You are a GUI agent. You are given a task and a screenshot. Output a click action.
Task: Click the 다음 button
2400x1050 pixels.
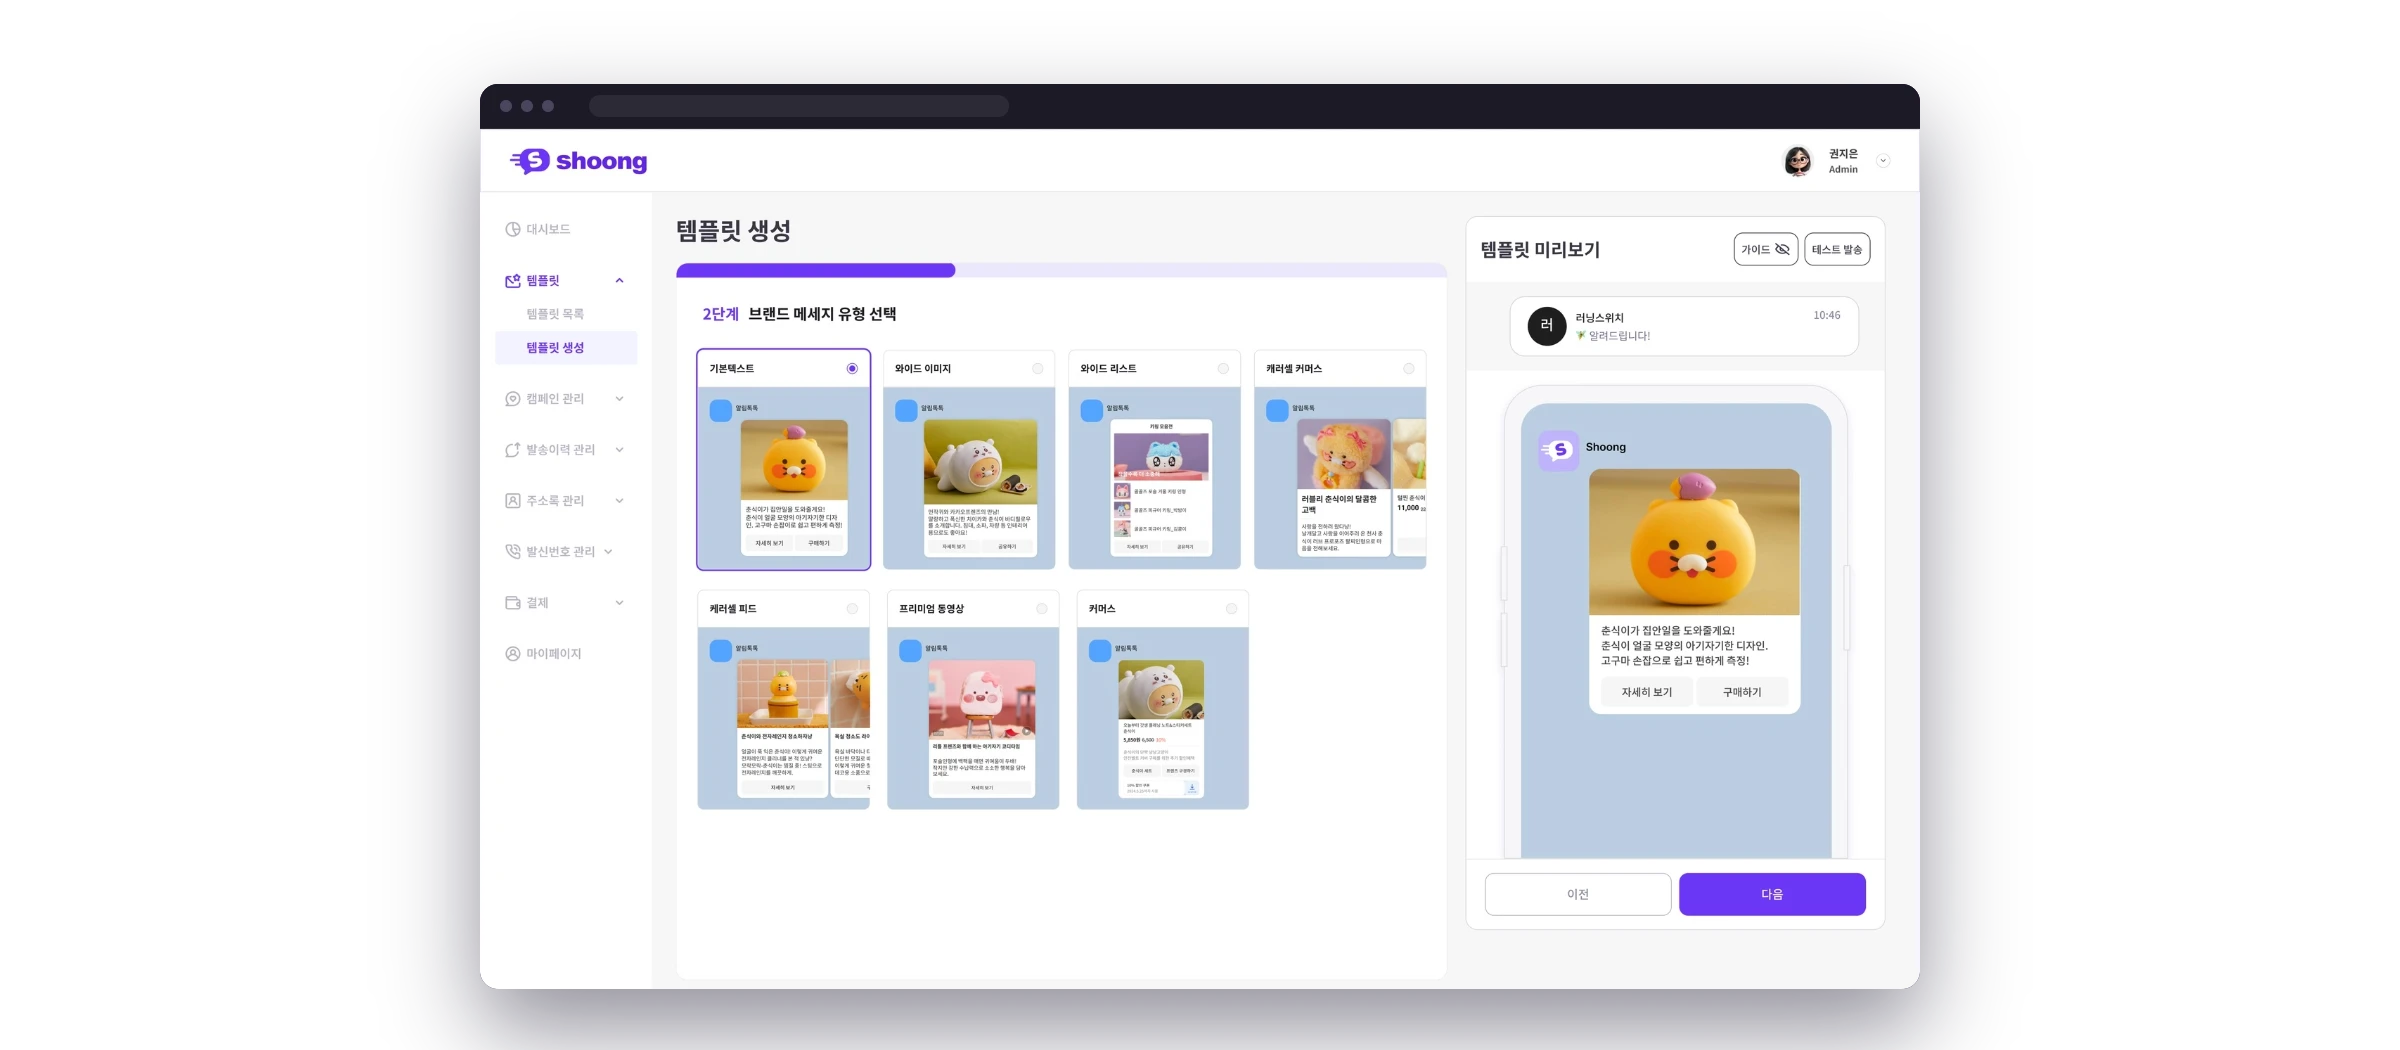tap(1772, 894)
